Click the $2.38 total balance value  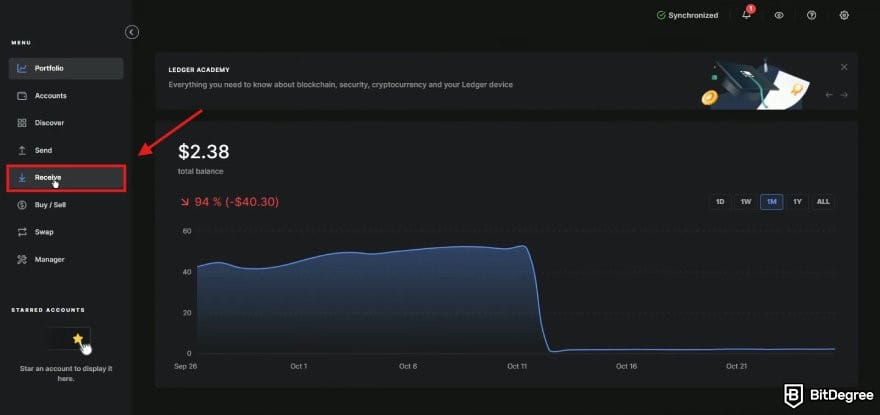pyautogui.click(x=204, y=152)
